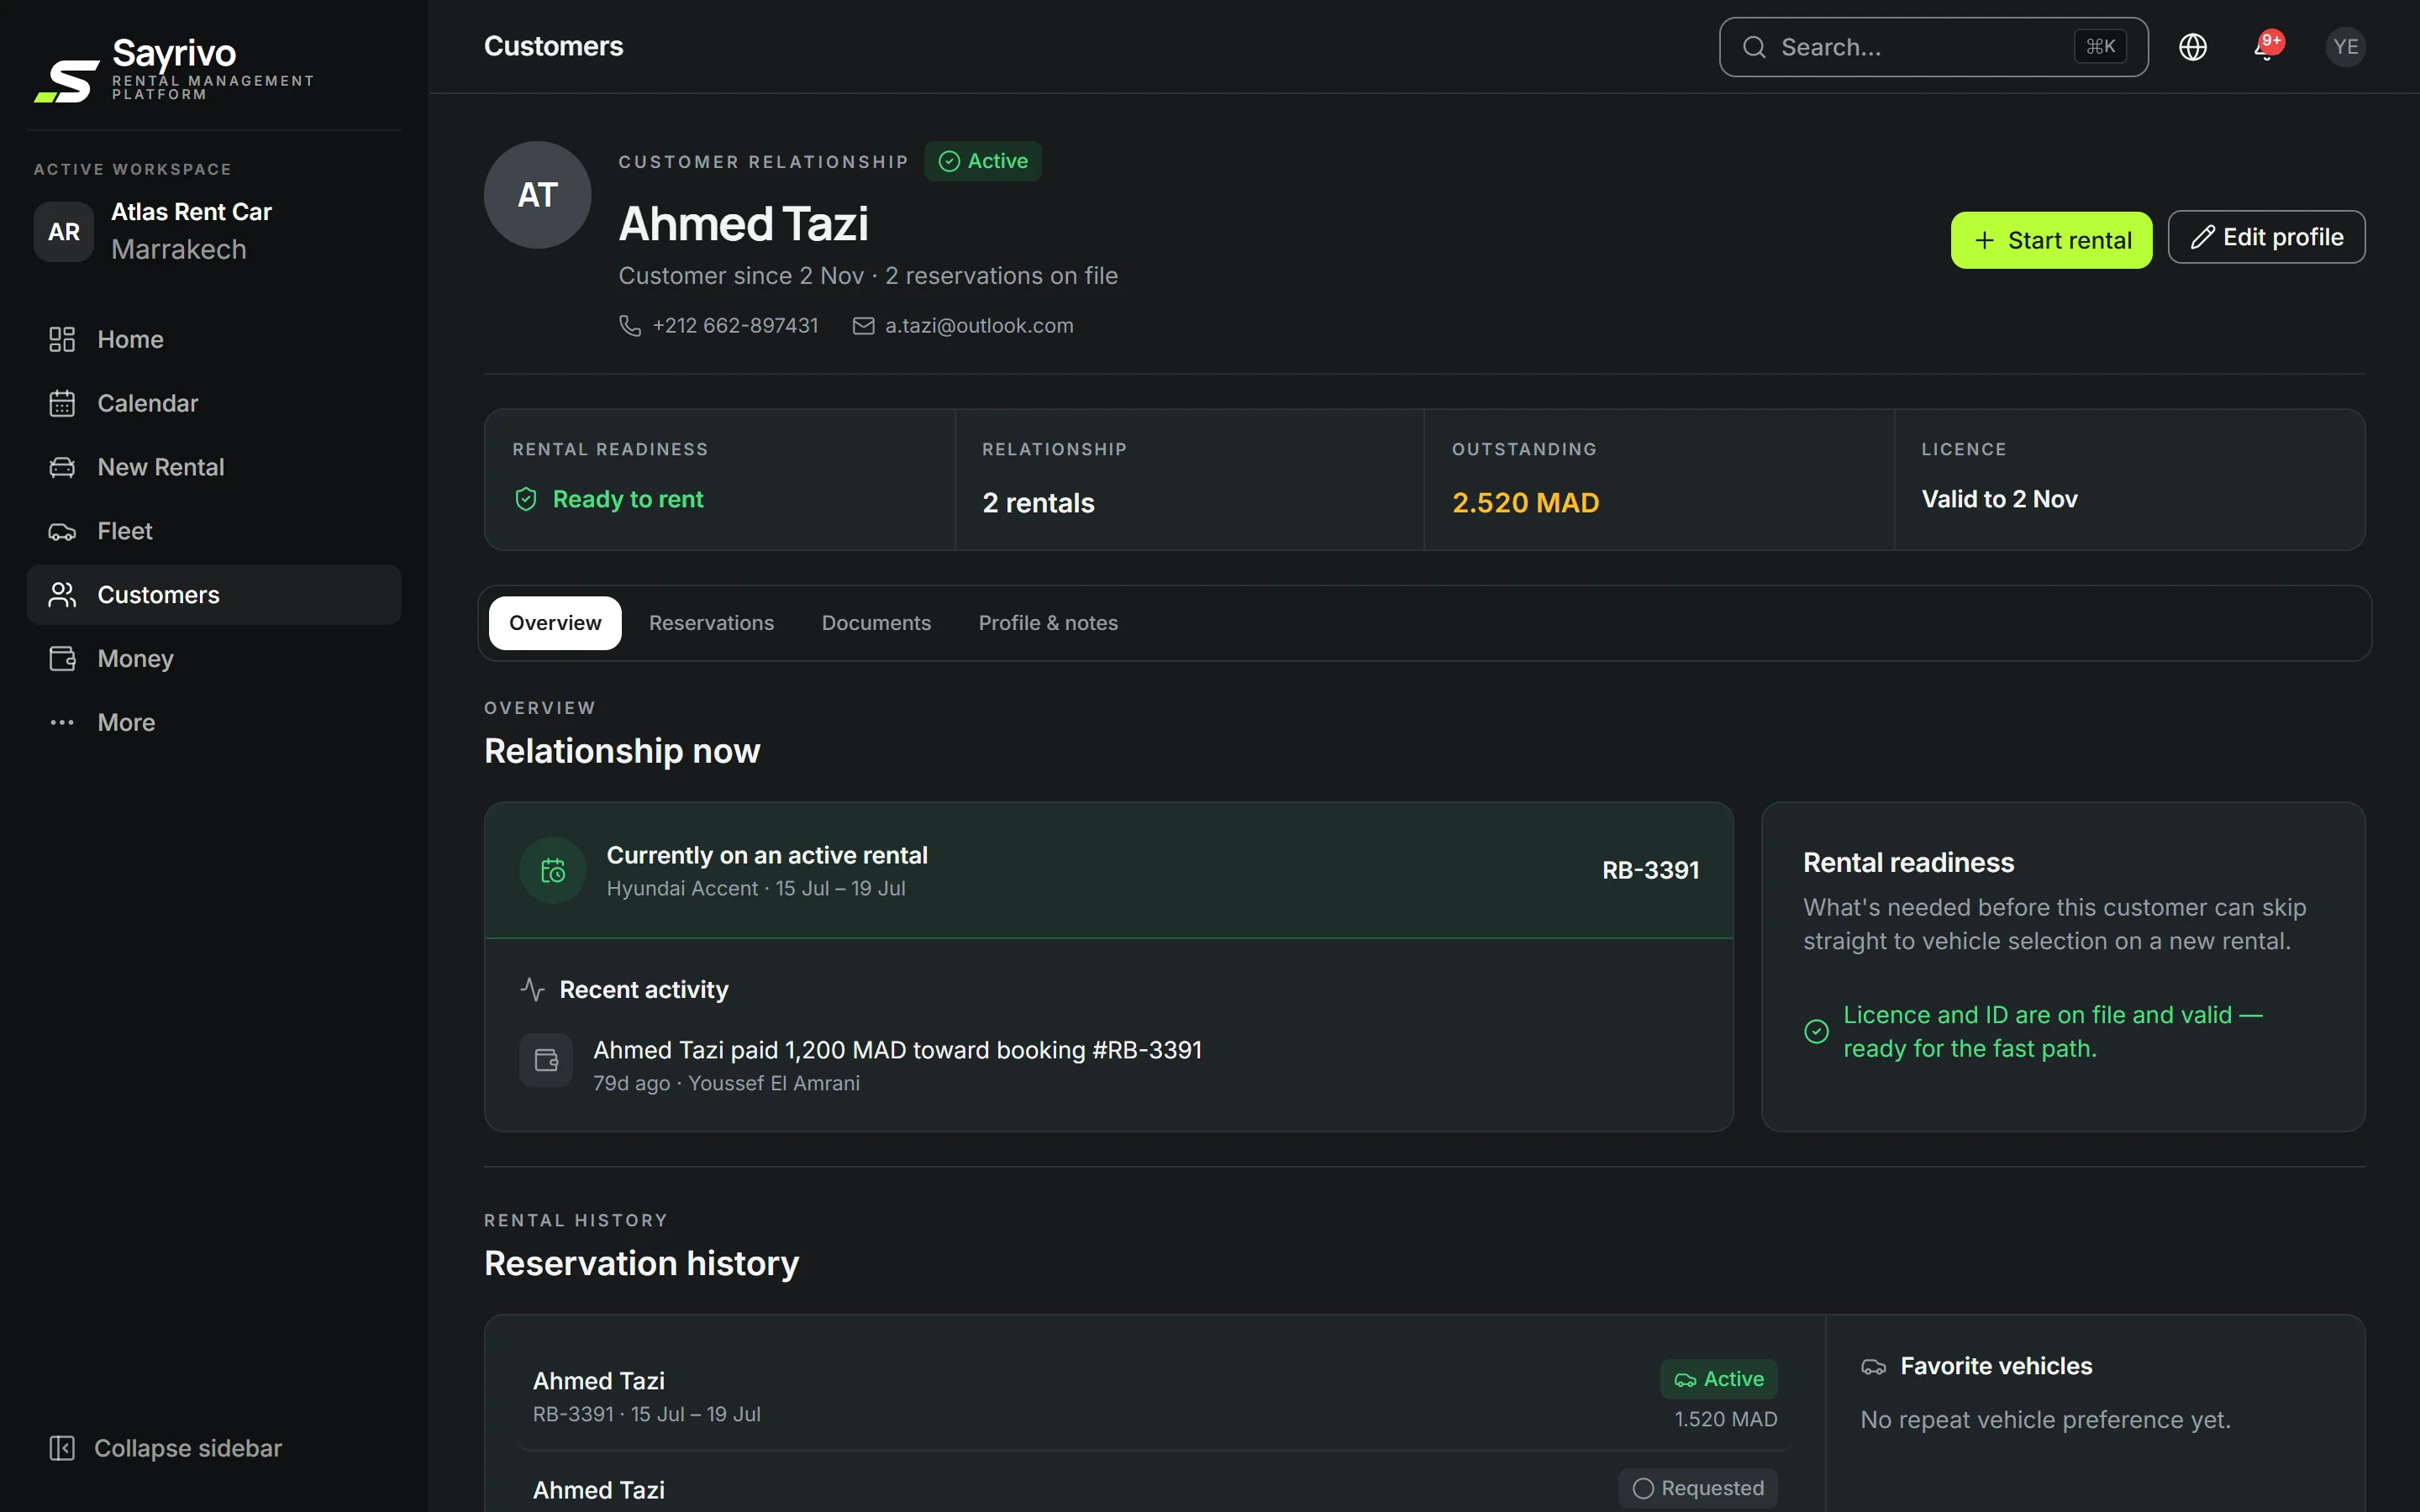Click the 2.520 MAD outstanding amount
The height and width of the screenshot is (1512, 2420).
(x=1525, y=503)
